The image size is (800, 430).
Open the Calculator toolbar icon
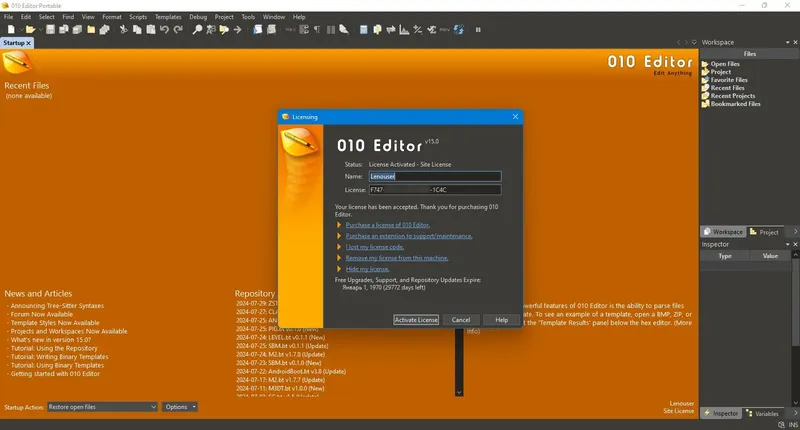pos(363,30)
